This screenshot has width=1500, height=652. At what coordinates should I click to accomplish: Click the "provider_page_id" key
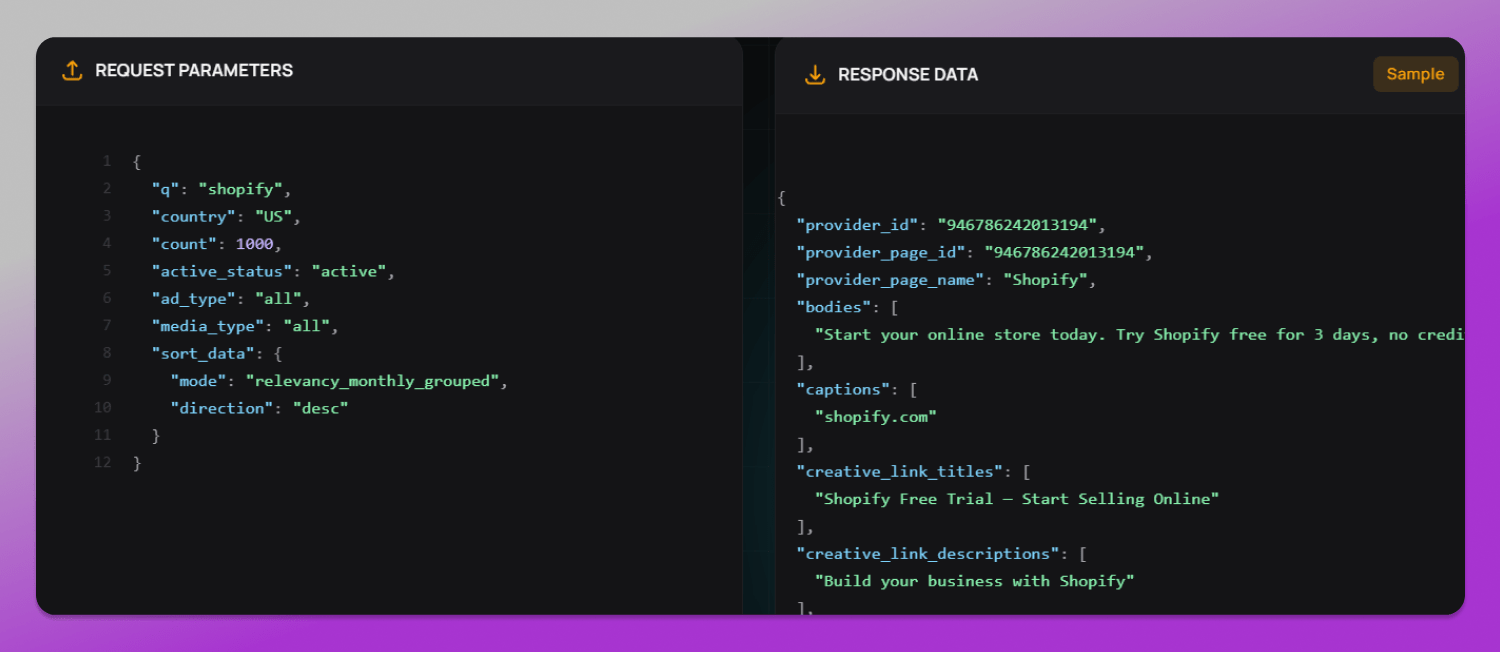point(881,252)
